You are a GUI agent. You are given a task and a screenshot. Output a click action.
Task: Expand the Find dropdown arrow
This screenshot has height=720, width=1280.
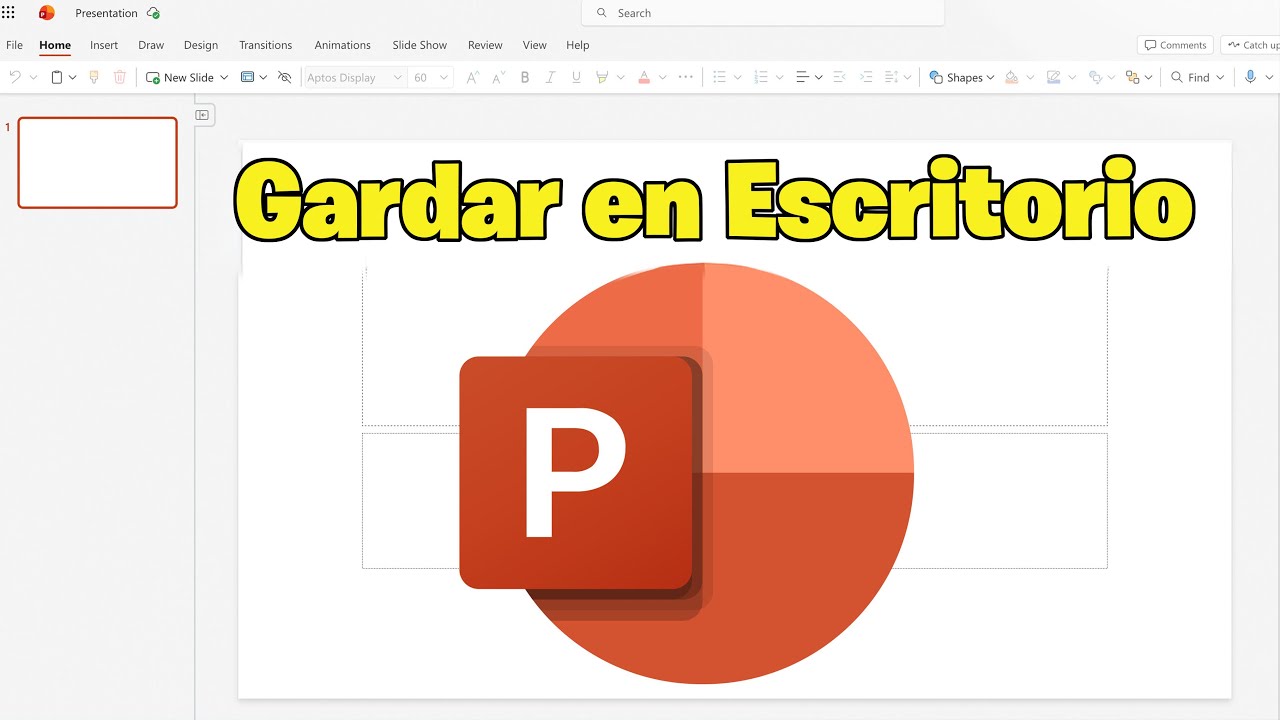[1220, 77]
